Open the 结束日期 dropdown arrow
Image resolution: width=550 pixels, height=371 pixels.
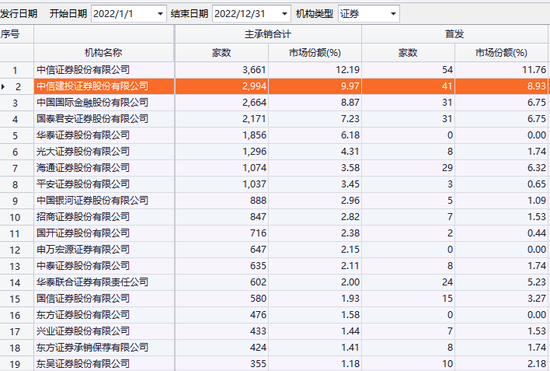[285, 14]
